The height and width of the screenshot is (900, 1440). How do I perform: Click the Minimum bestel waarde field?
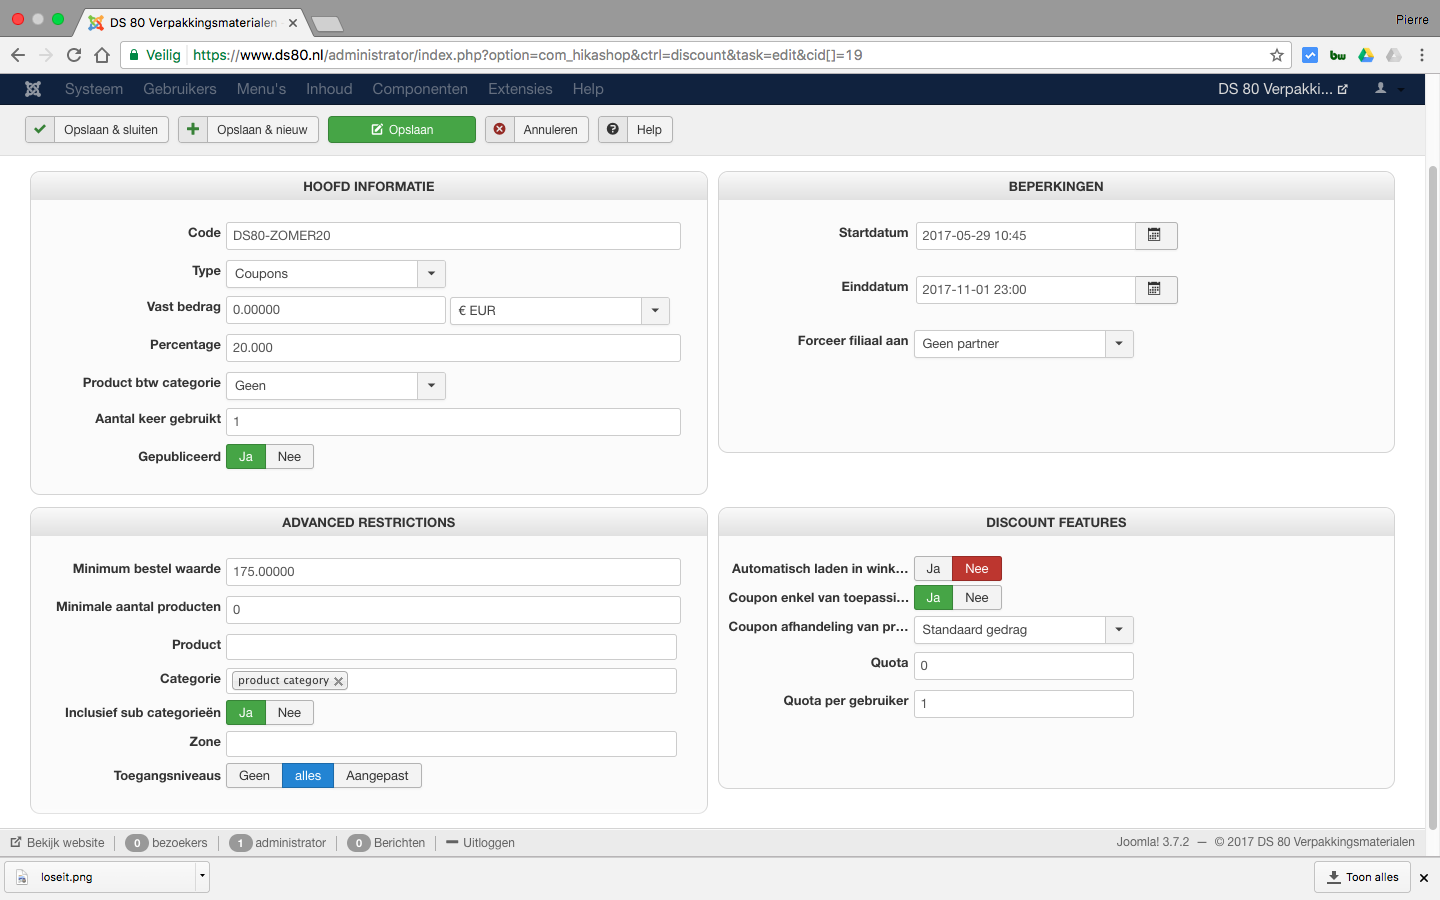(x=453, y=572)
